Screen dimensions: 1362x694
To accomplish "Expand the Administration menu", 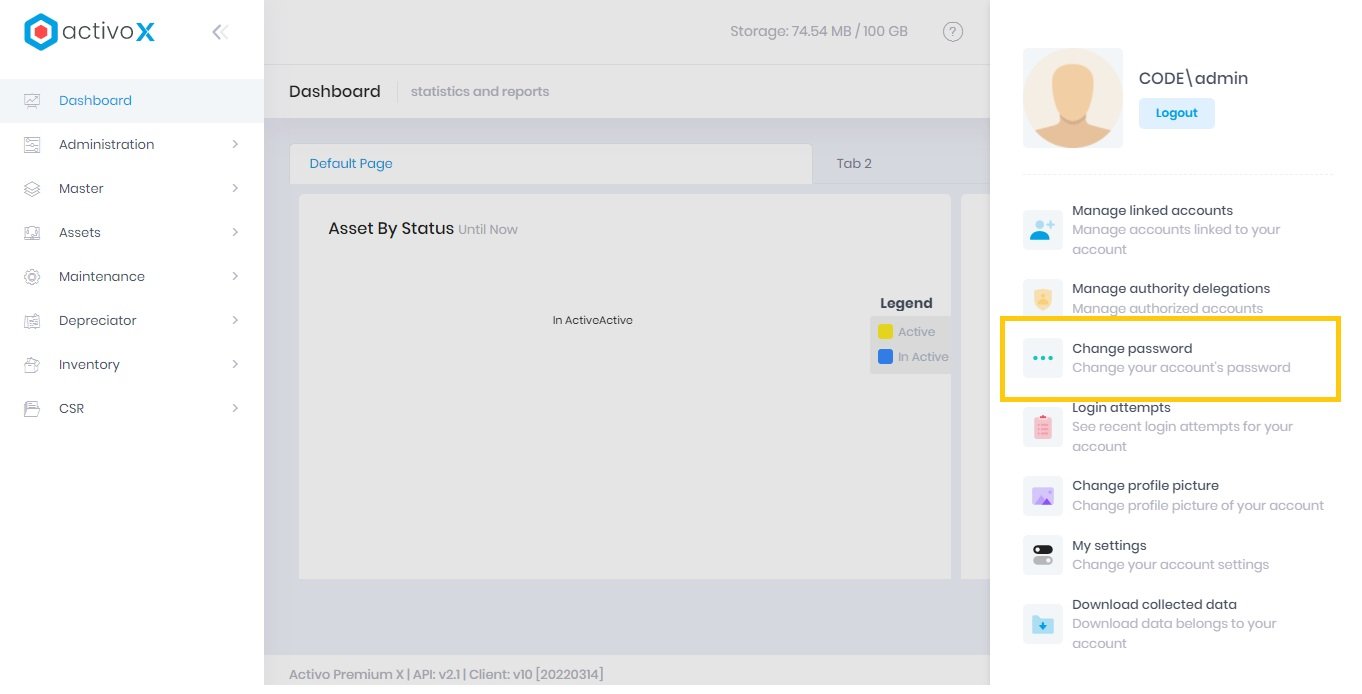I will click(235, 144).
